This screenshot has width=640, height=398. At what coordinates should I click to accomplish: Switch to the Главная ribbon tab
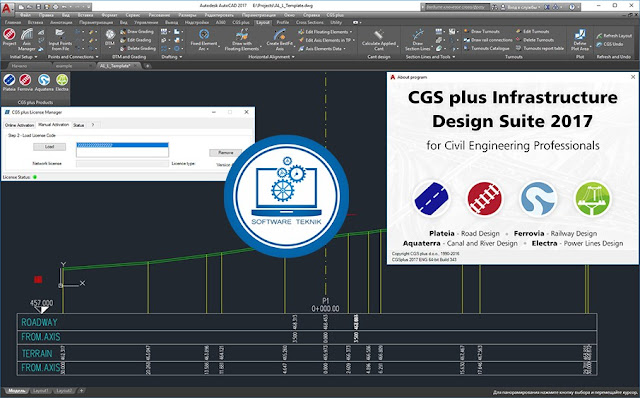(x=13, y=22)
